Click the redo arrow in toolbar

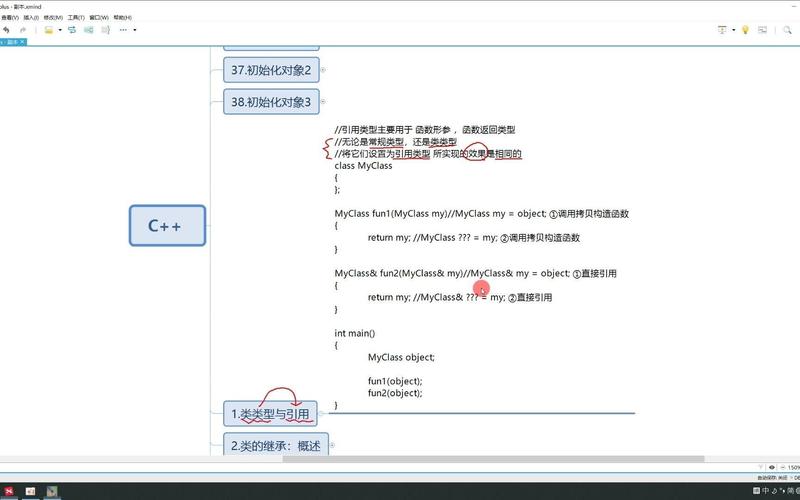pyautogui.click(x=22, y=30)
